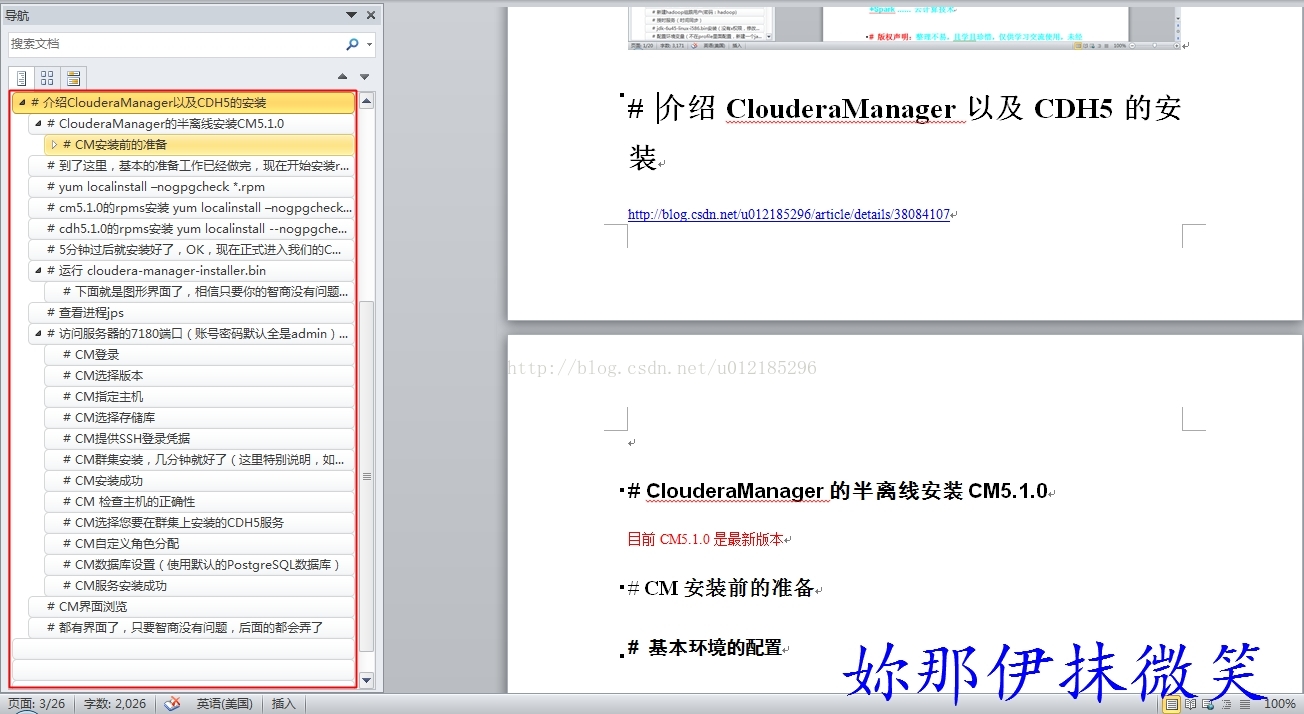Select heading 查看进程jps

point(191,313)
